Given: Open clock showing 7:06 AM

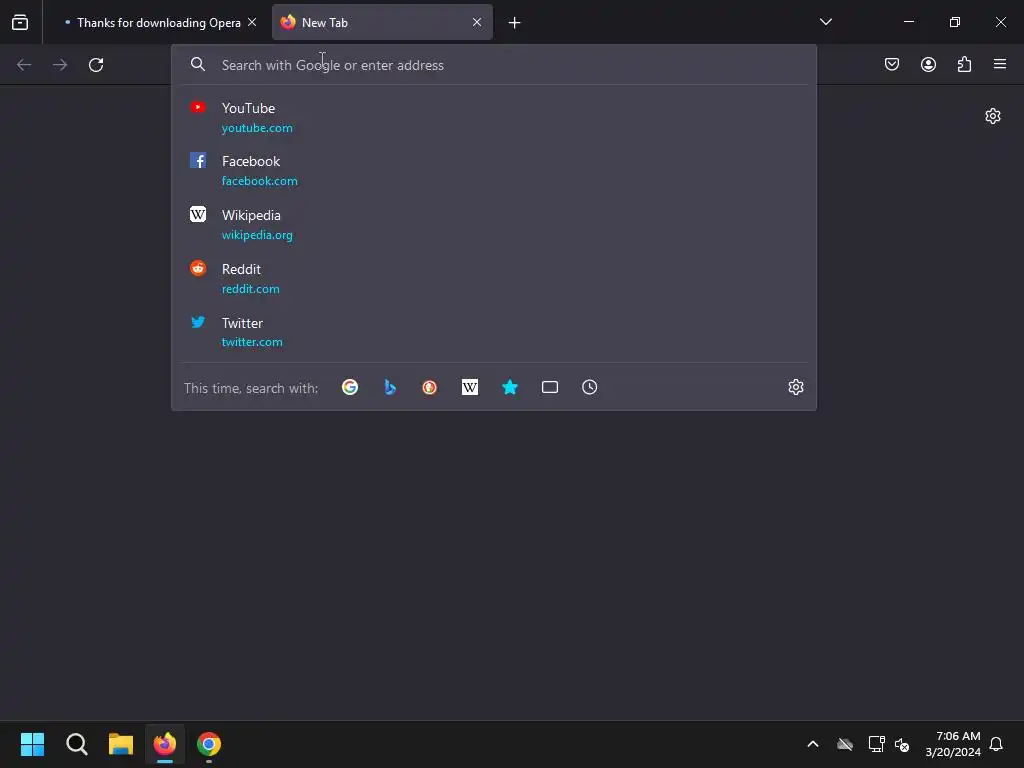Looking at the screenshot, I should [953, 744].
